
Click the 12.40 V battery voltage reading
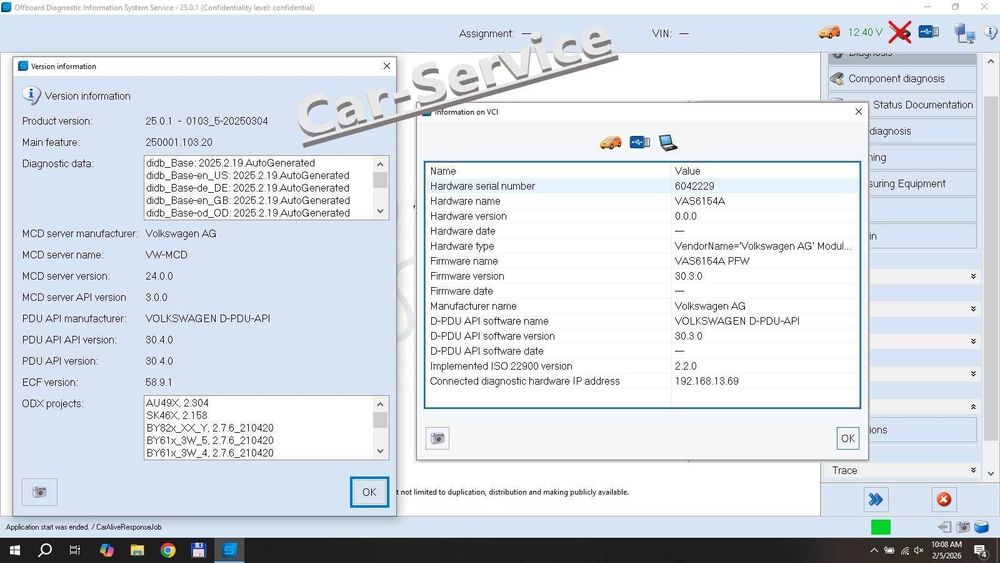865,33
